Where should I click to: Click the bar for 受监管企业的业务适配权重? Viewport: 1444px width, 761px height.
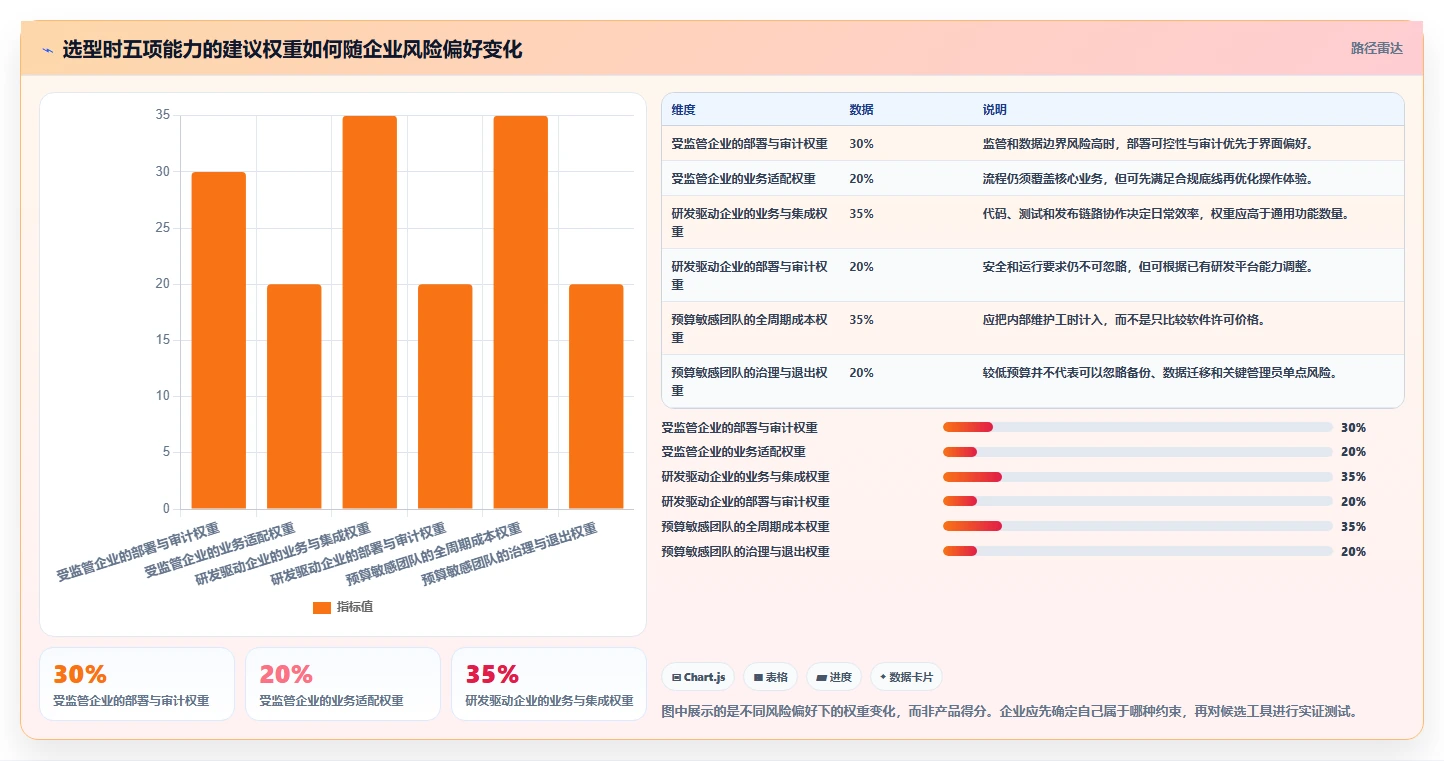[x=294, y=396]
